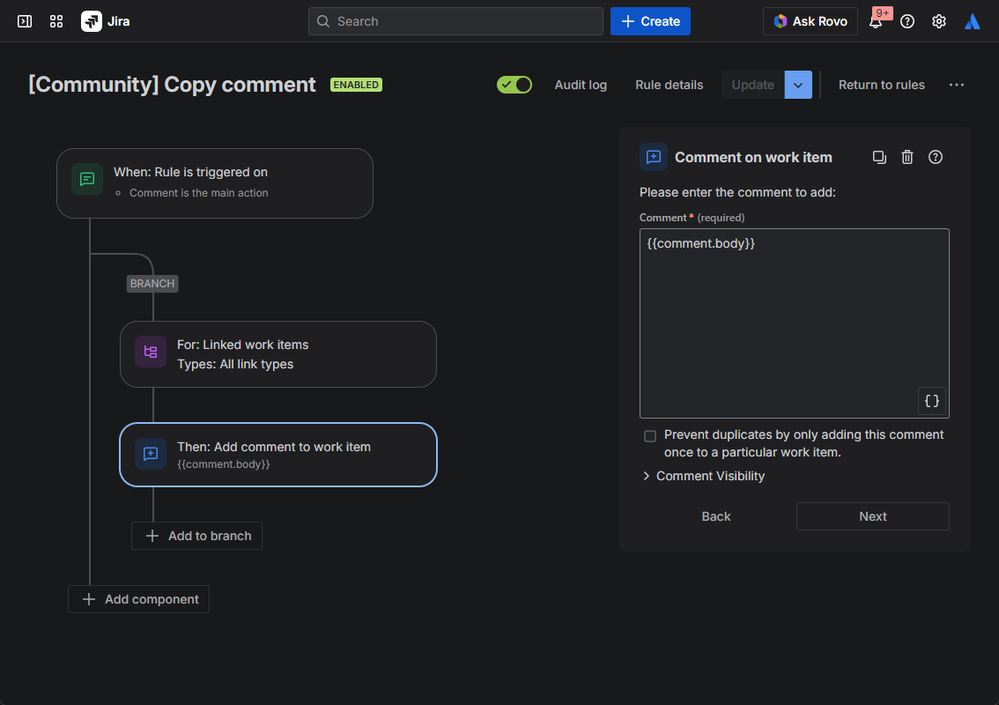This screenshot has width=999, height=705.
Task: Open Rule details
Action: 669,85
